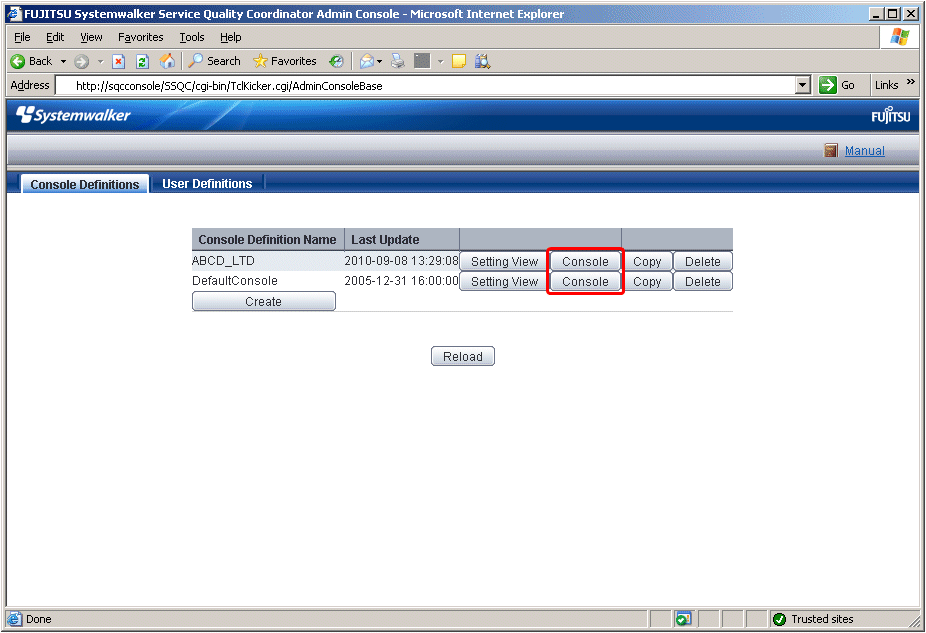Click the Links toolbar label

(886, 86)
